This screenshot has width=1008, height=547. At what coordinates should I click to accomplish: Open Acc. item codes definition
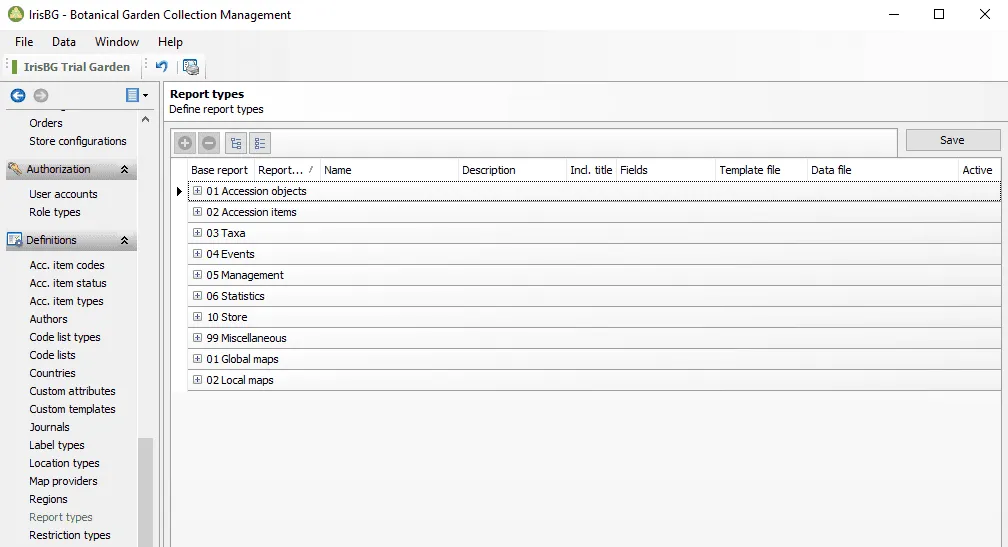(x=67, y=265)
